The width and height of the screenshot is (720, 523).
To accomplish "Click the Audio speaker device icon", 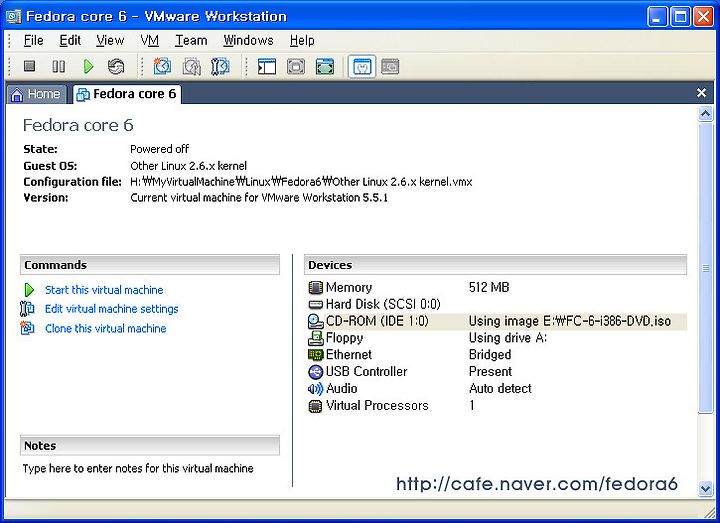I will [315, 389].
